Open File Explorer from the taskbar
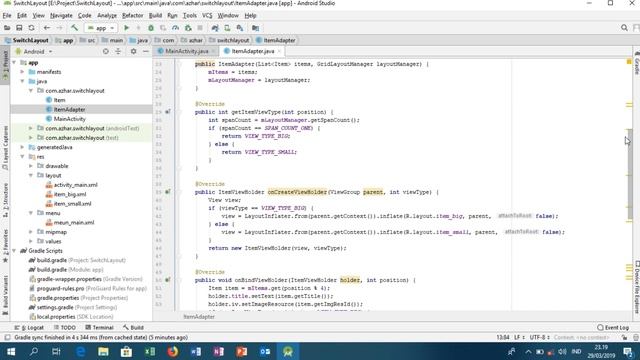This screenshot has width=640, height=360. (x=103, y=351)
